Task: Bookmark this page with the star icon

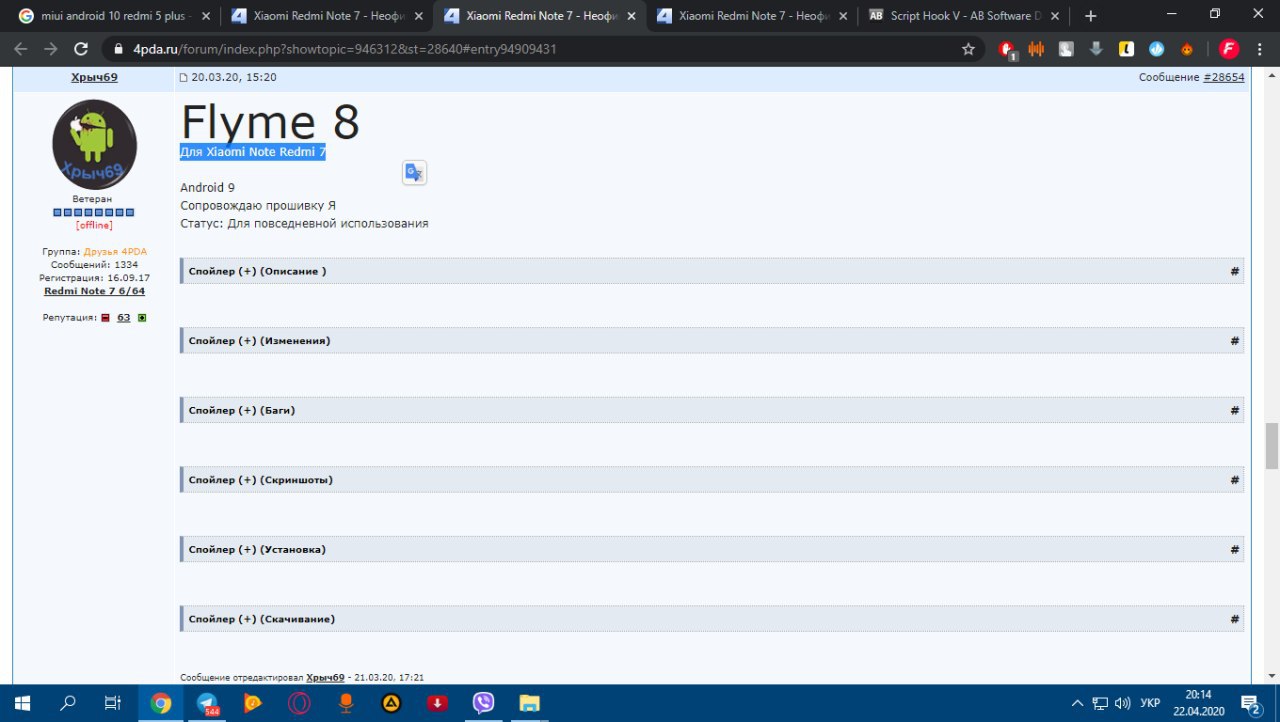Action: (968, 48)
